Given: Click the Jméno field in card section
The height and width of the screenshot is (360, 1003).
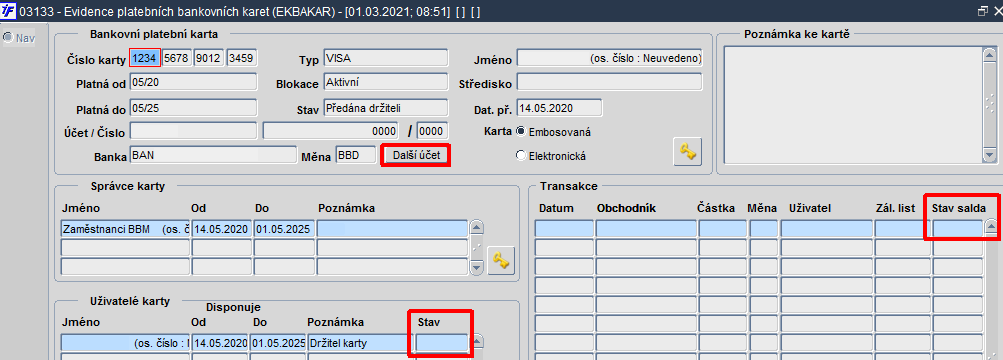Looking at the screenshot, I should (610, 58).
